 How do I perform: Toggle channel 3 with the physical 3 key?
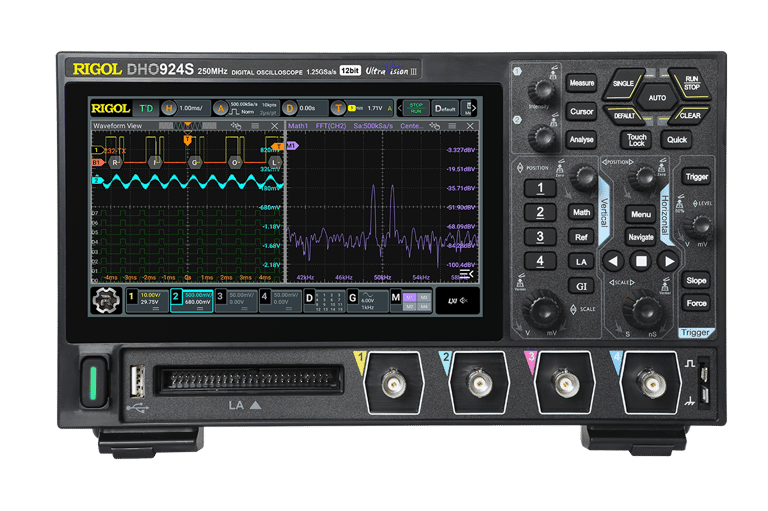(x=540, y=237)
